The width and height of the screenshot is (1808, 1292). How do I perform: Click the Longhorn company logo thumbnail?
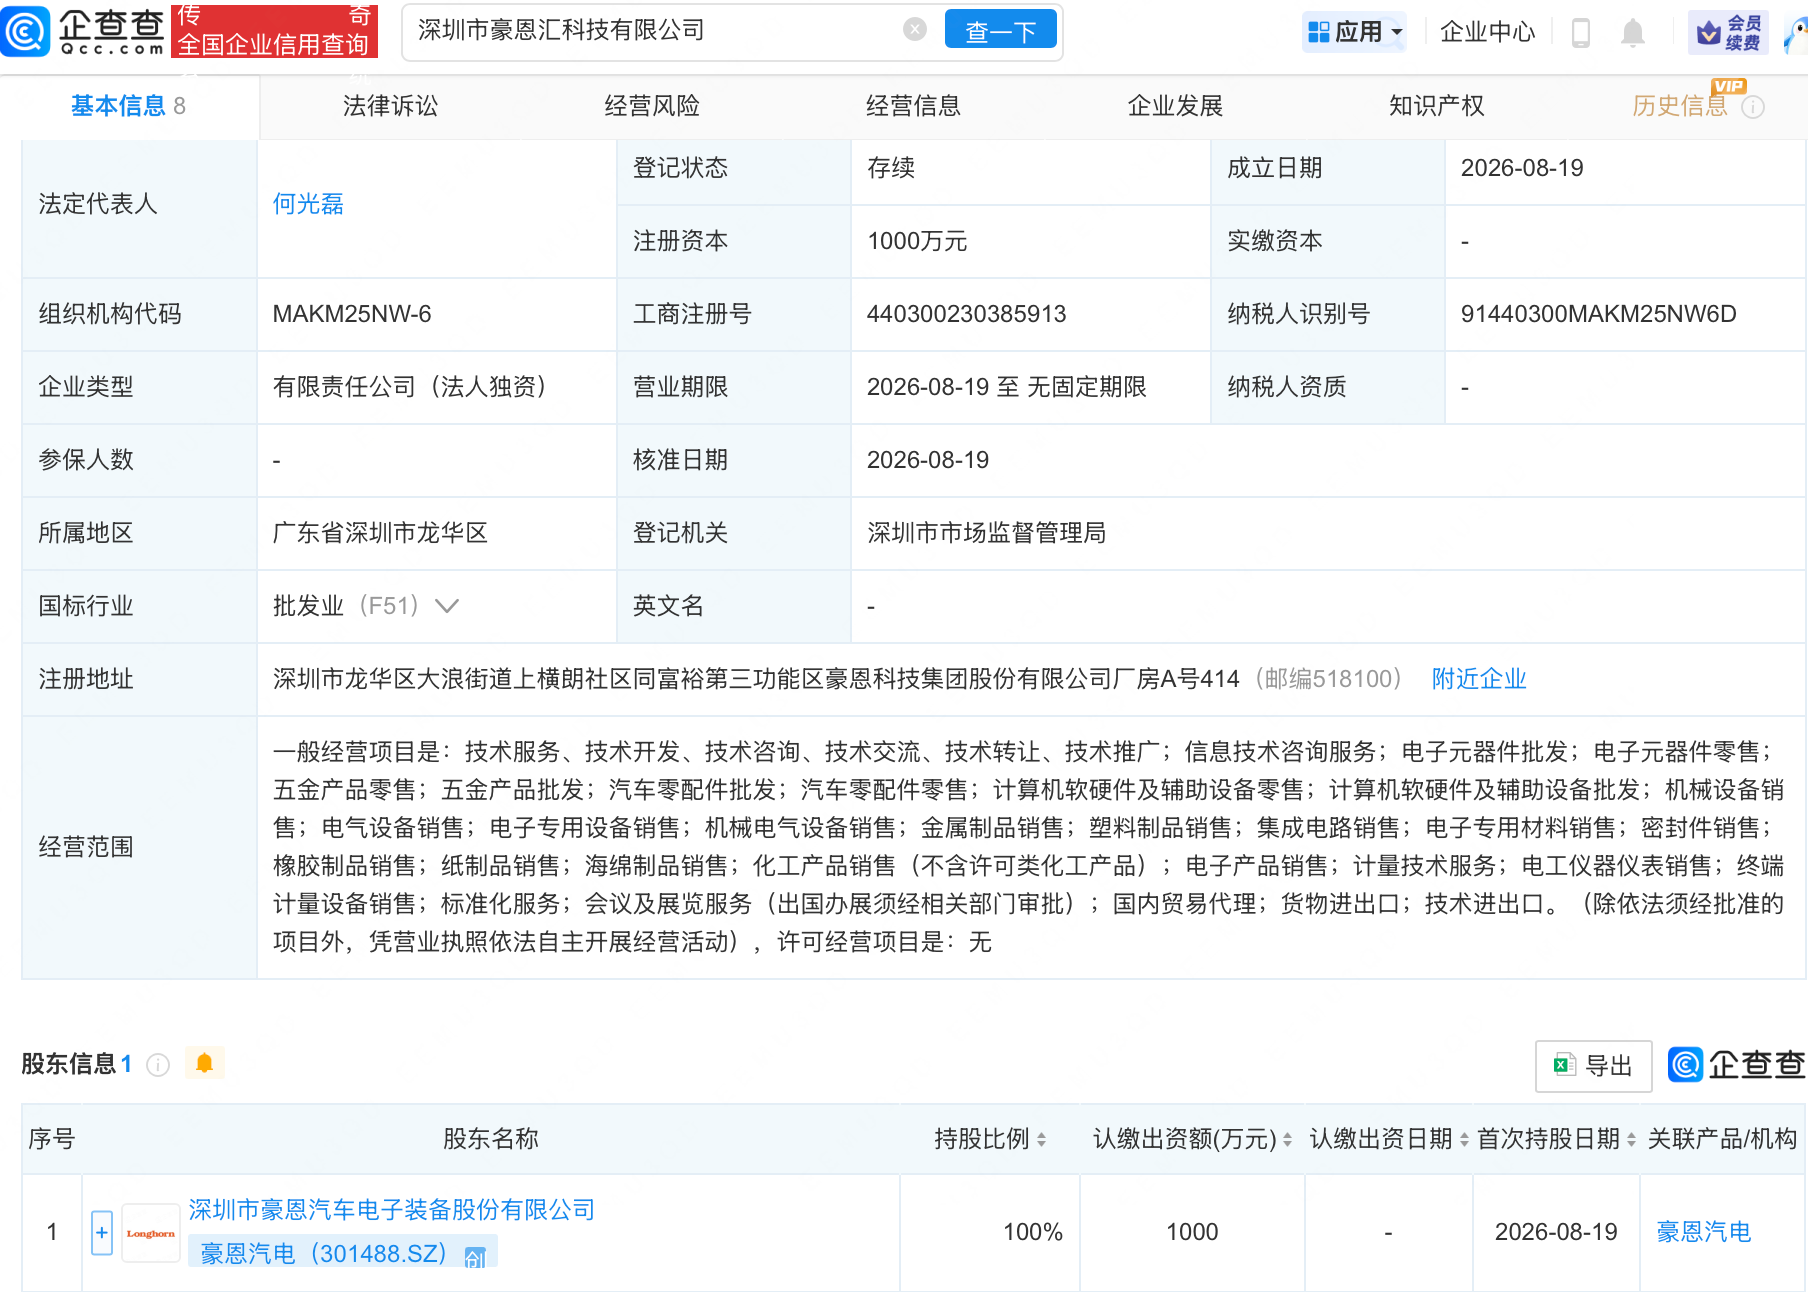pos(151,1233)
